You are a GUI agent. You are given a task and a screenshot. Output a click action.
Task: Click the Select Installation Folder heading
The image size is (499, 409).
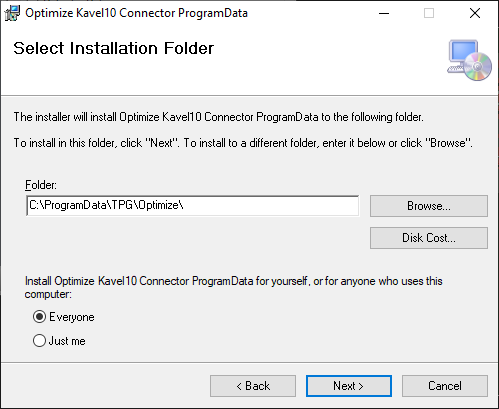(x=113, y=48)
